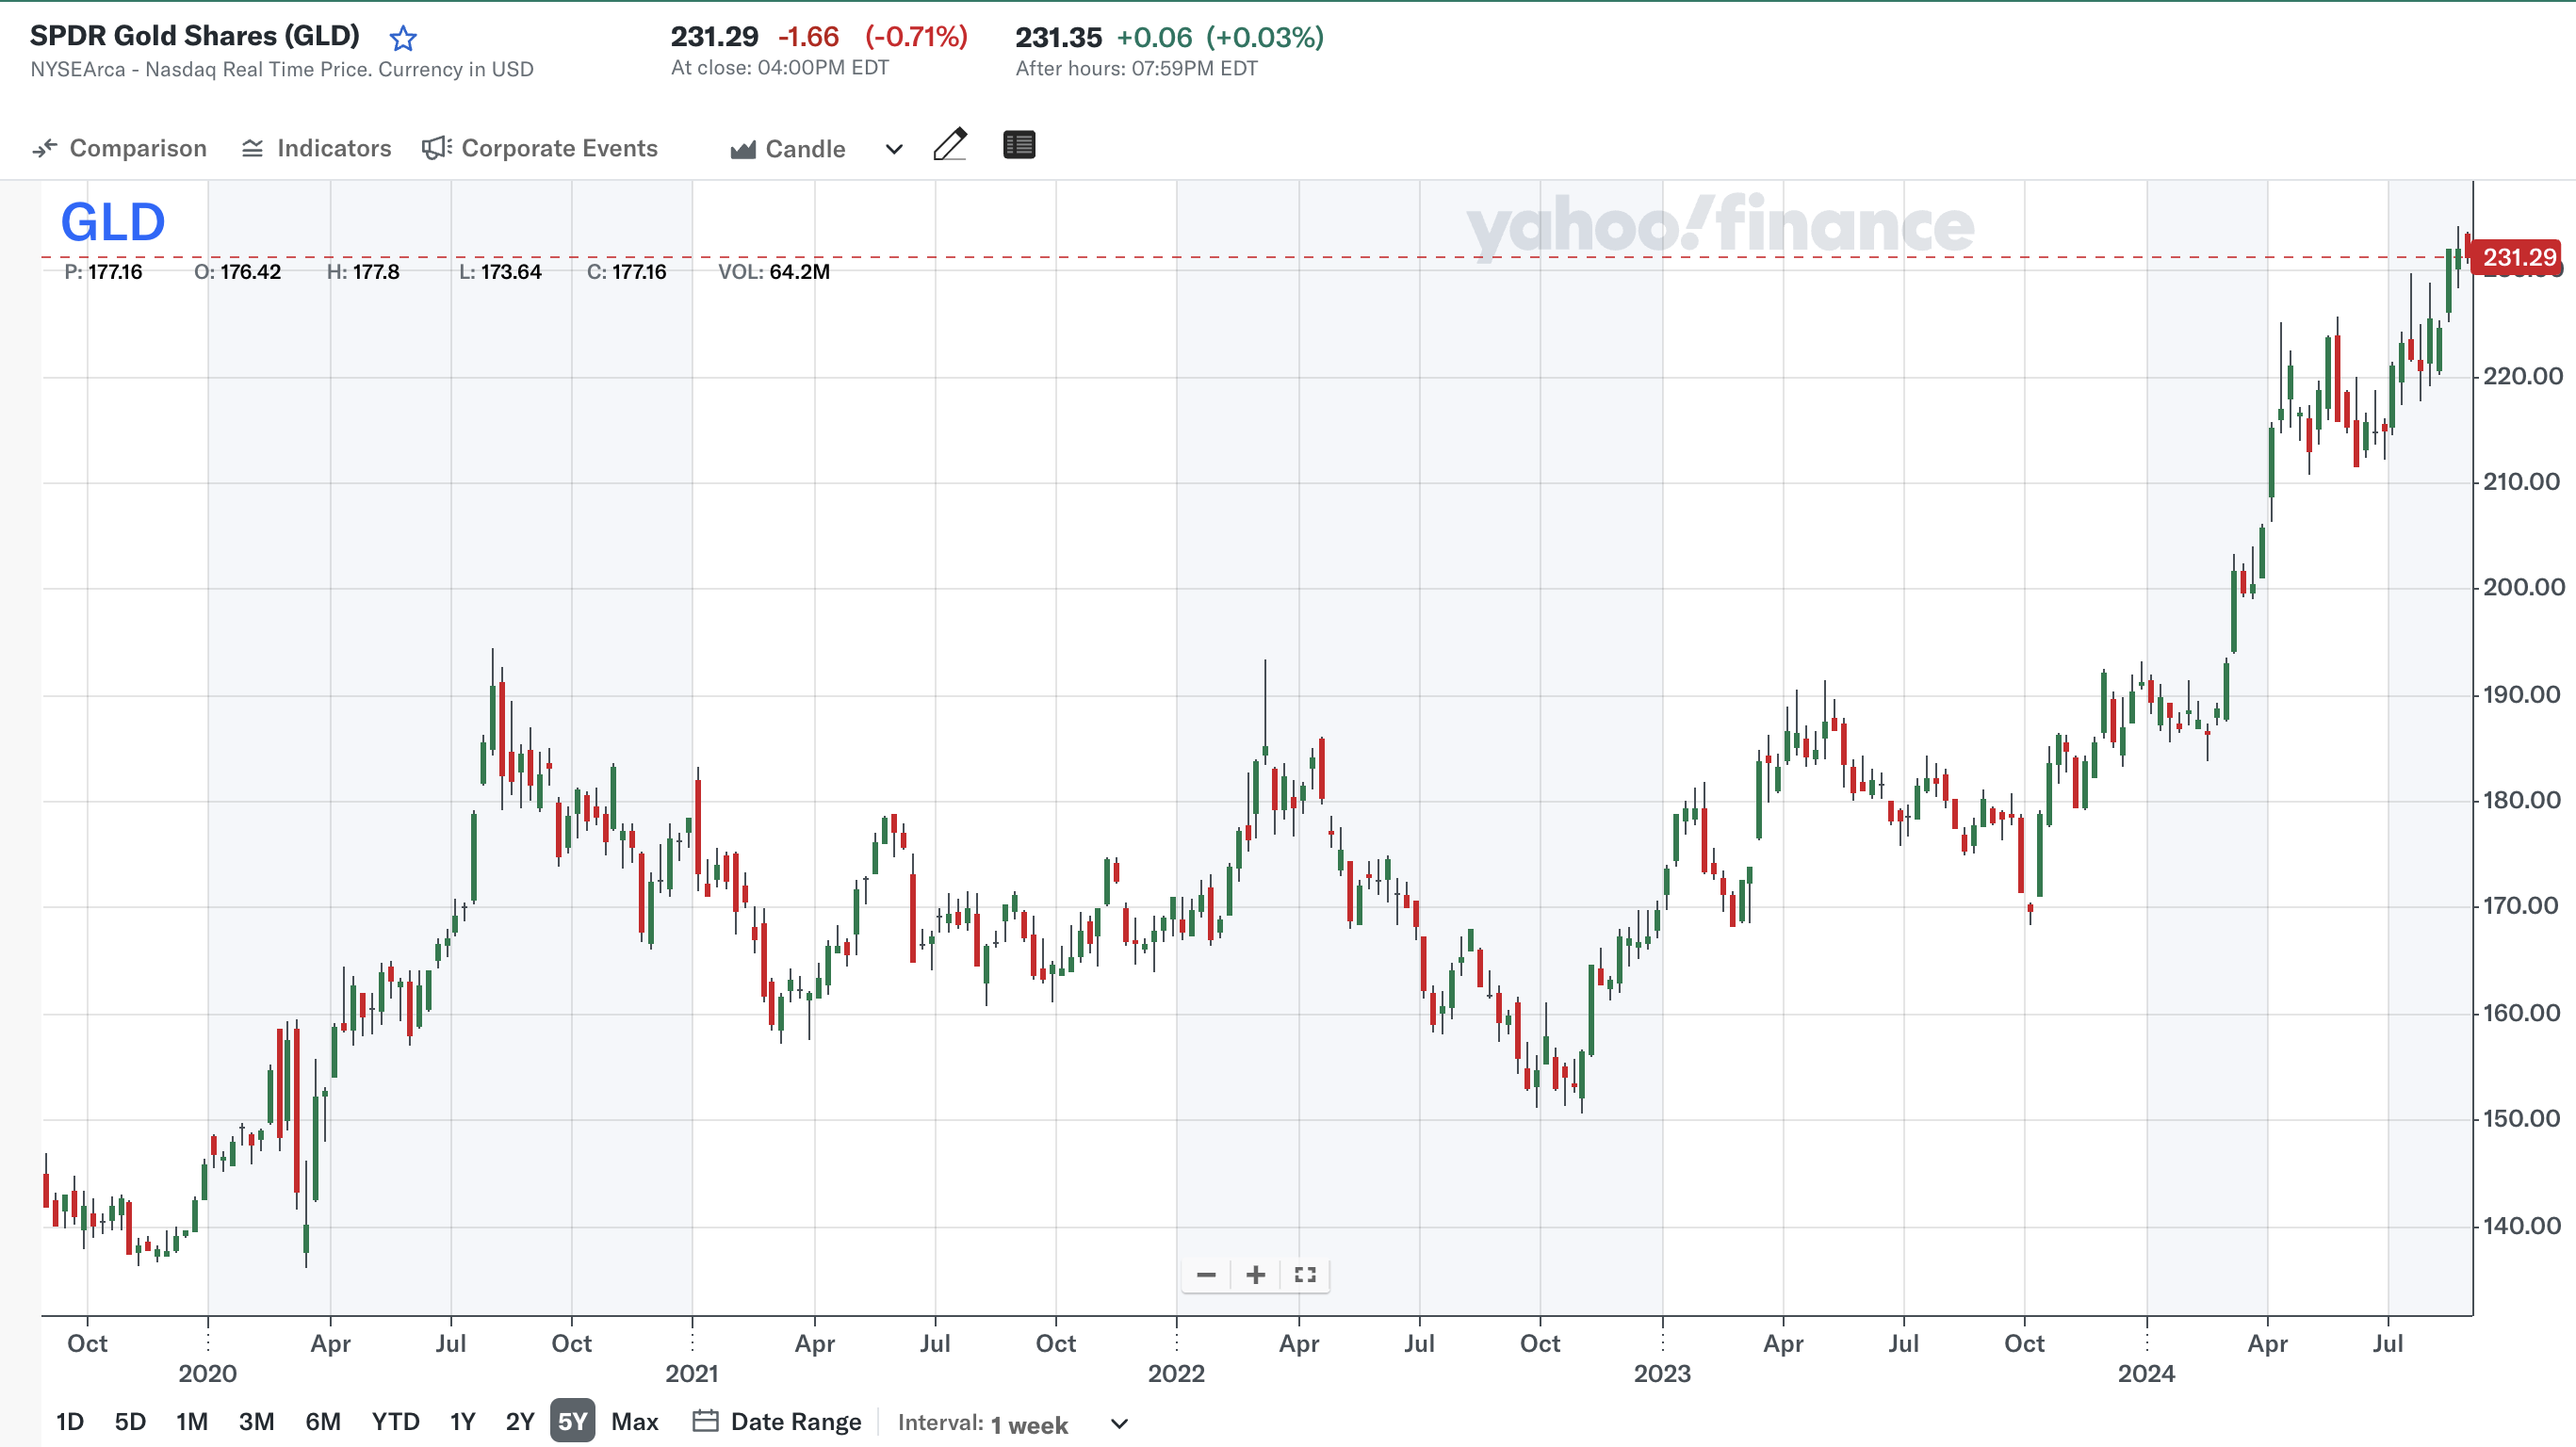
Task: Select the drawing pencil tool
Action: (950, 146)
